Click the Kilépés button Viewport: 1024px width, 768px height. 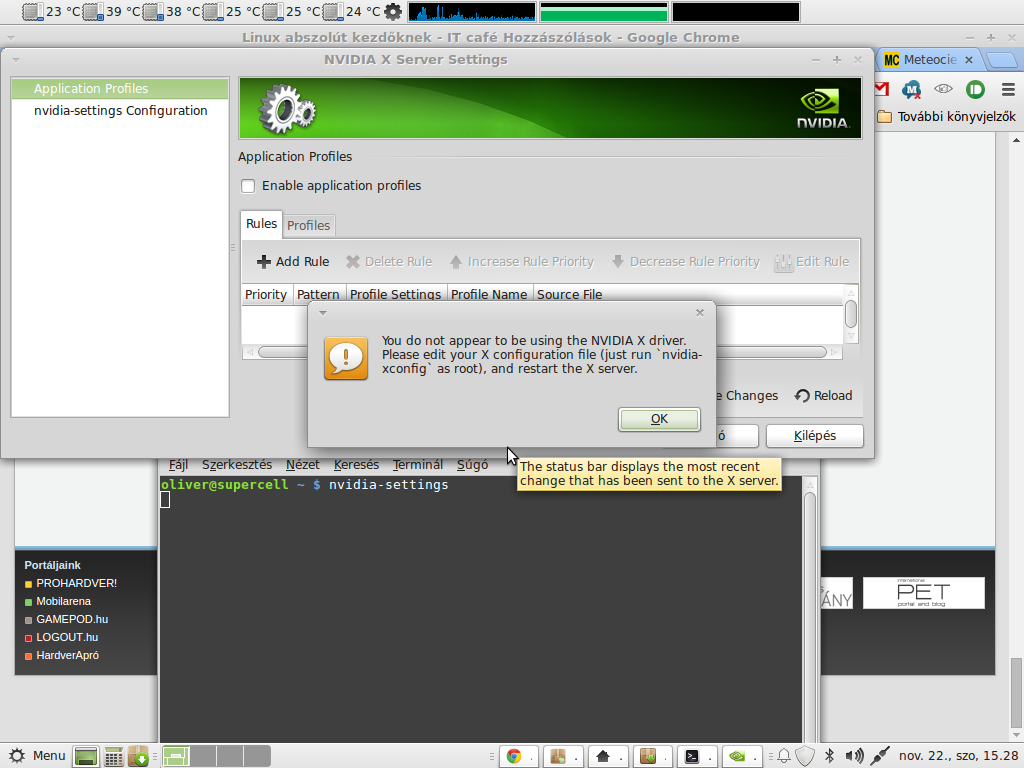coord(814,436)
